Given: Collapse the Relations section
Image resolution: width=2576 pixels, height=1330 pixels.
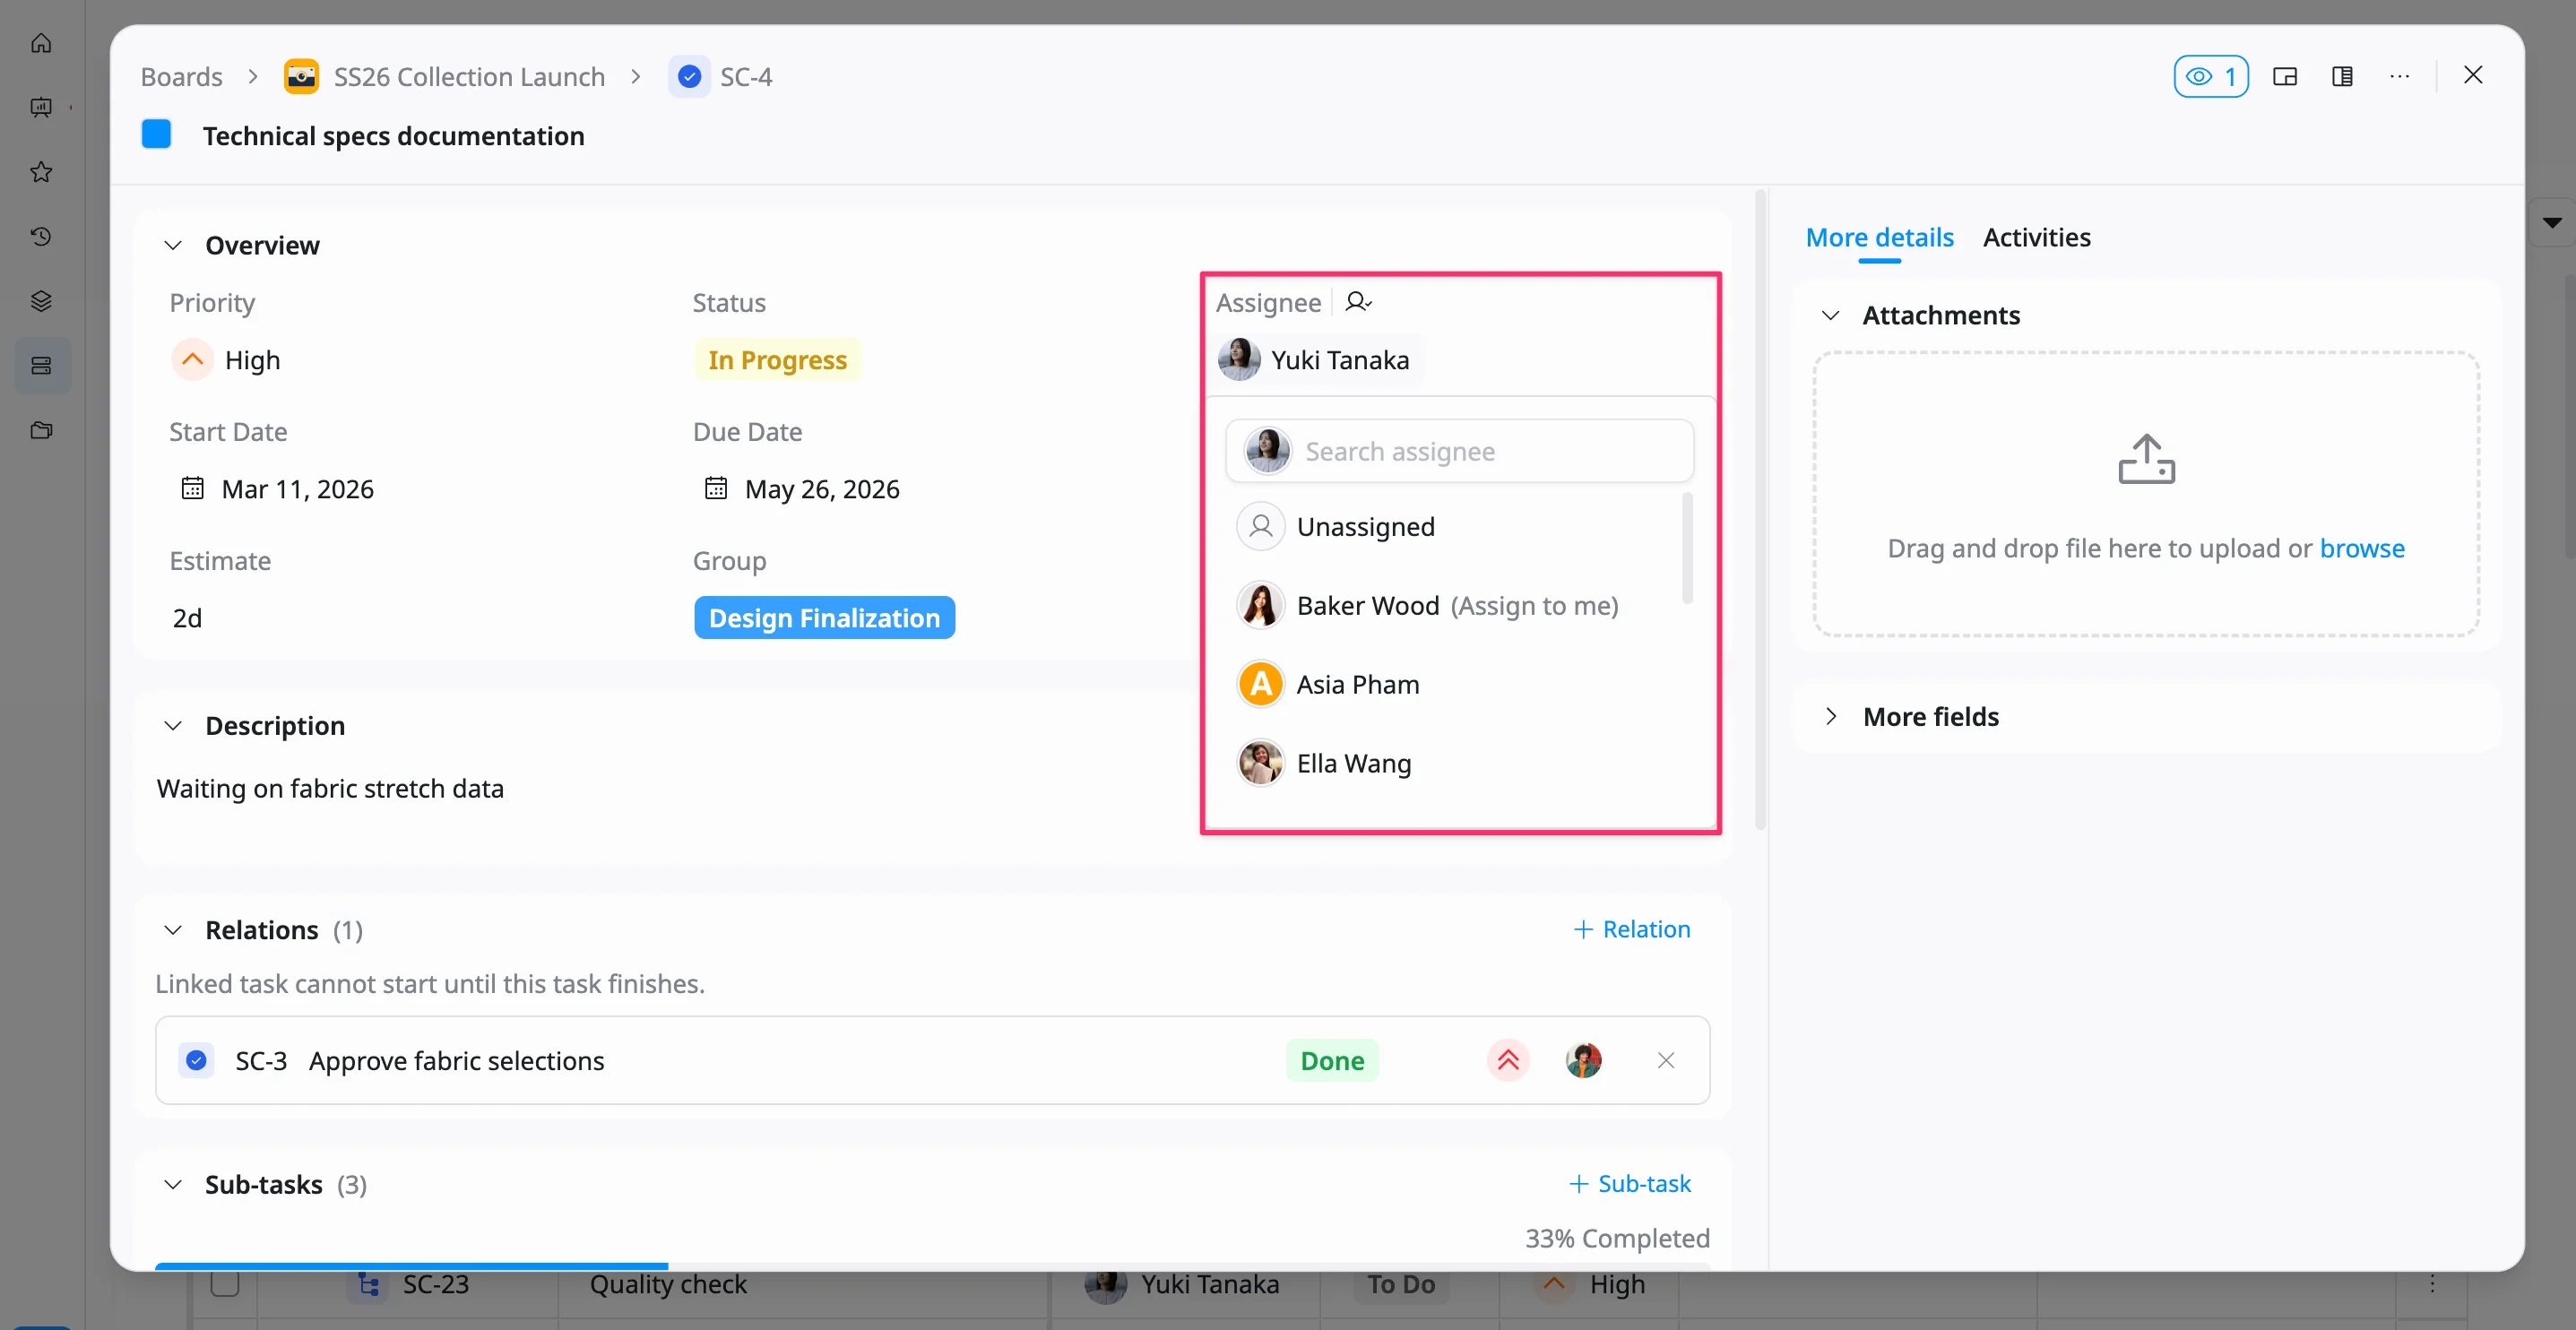Looking at the screenshot, I should (x=173, y=930).
